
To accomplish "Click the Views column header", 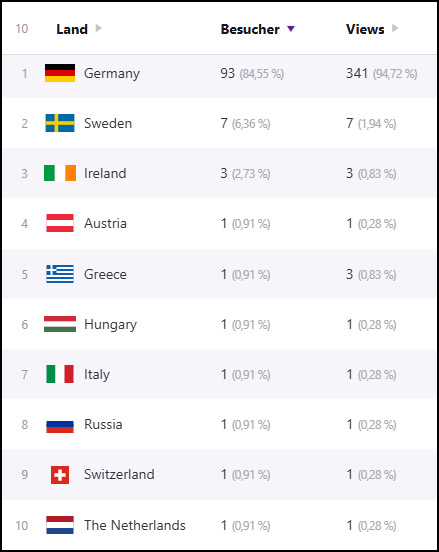I will coord(365,29).
